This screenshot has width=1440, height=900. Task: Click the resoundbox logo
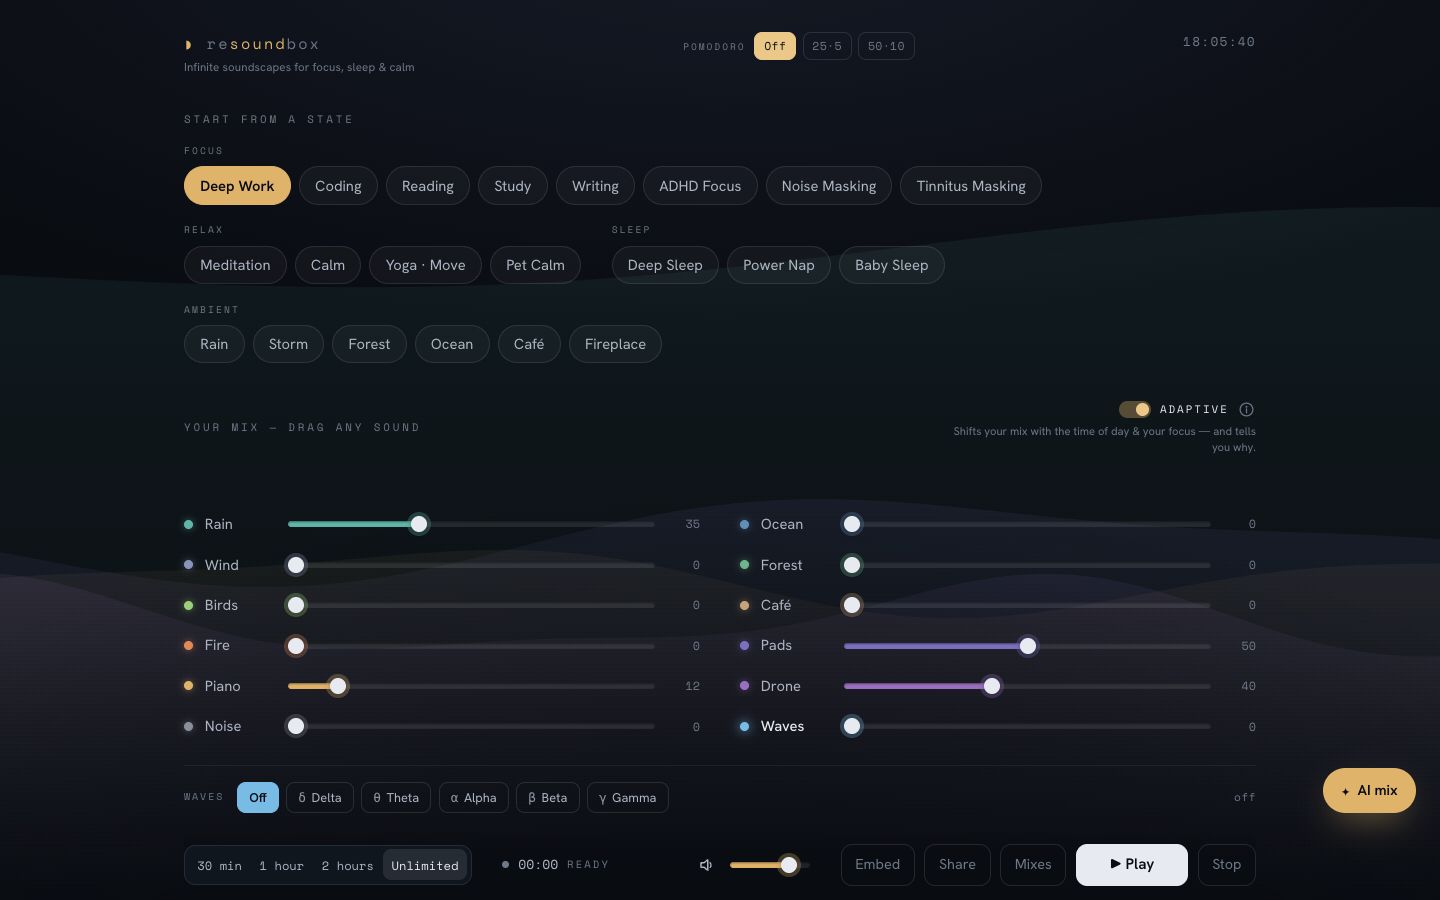click(x=252, y=44)
